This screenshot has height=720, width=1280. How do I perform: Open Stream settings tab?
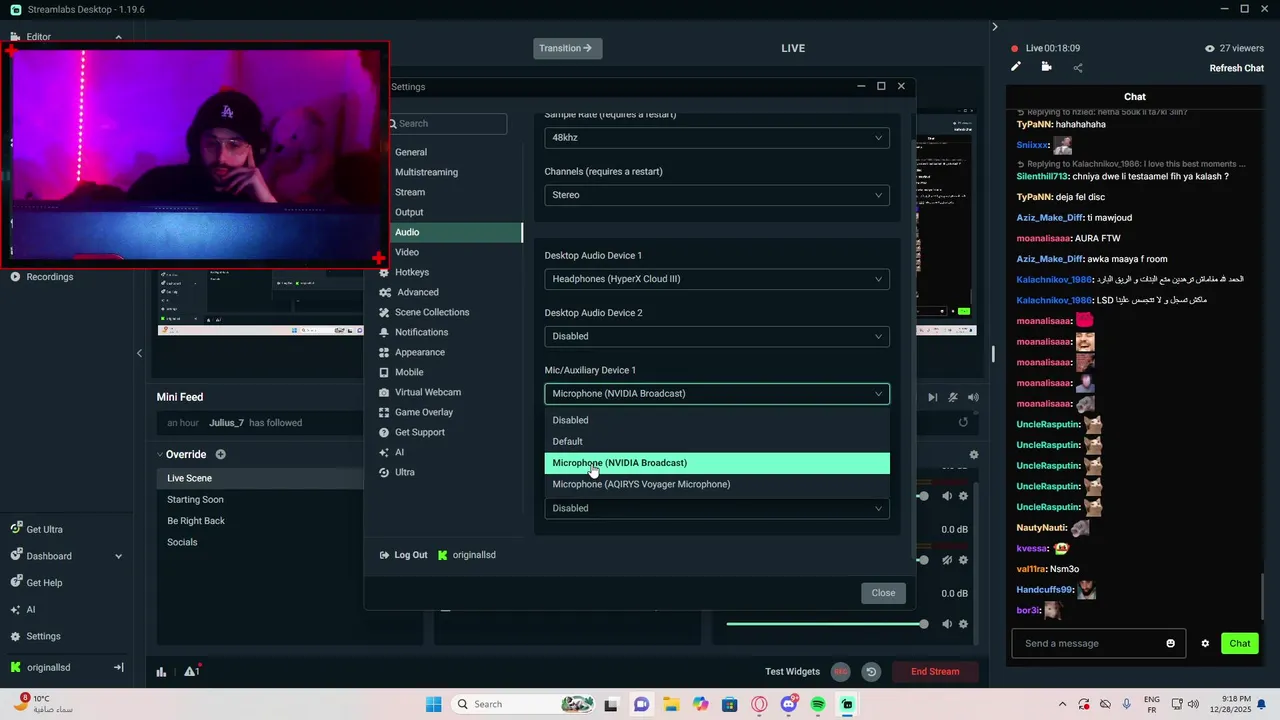coord(410,192)
